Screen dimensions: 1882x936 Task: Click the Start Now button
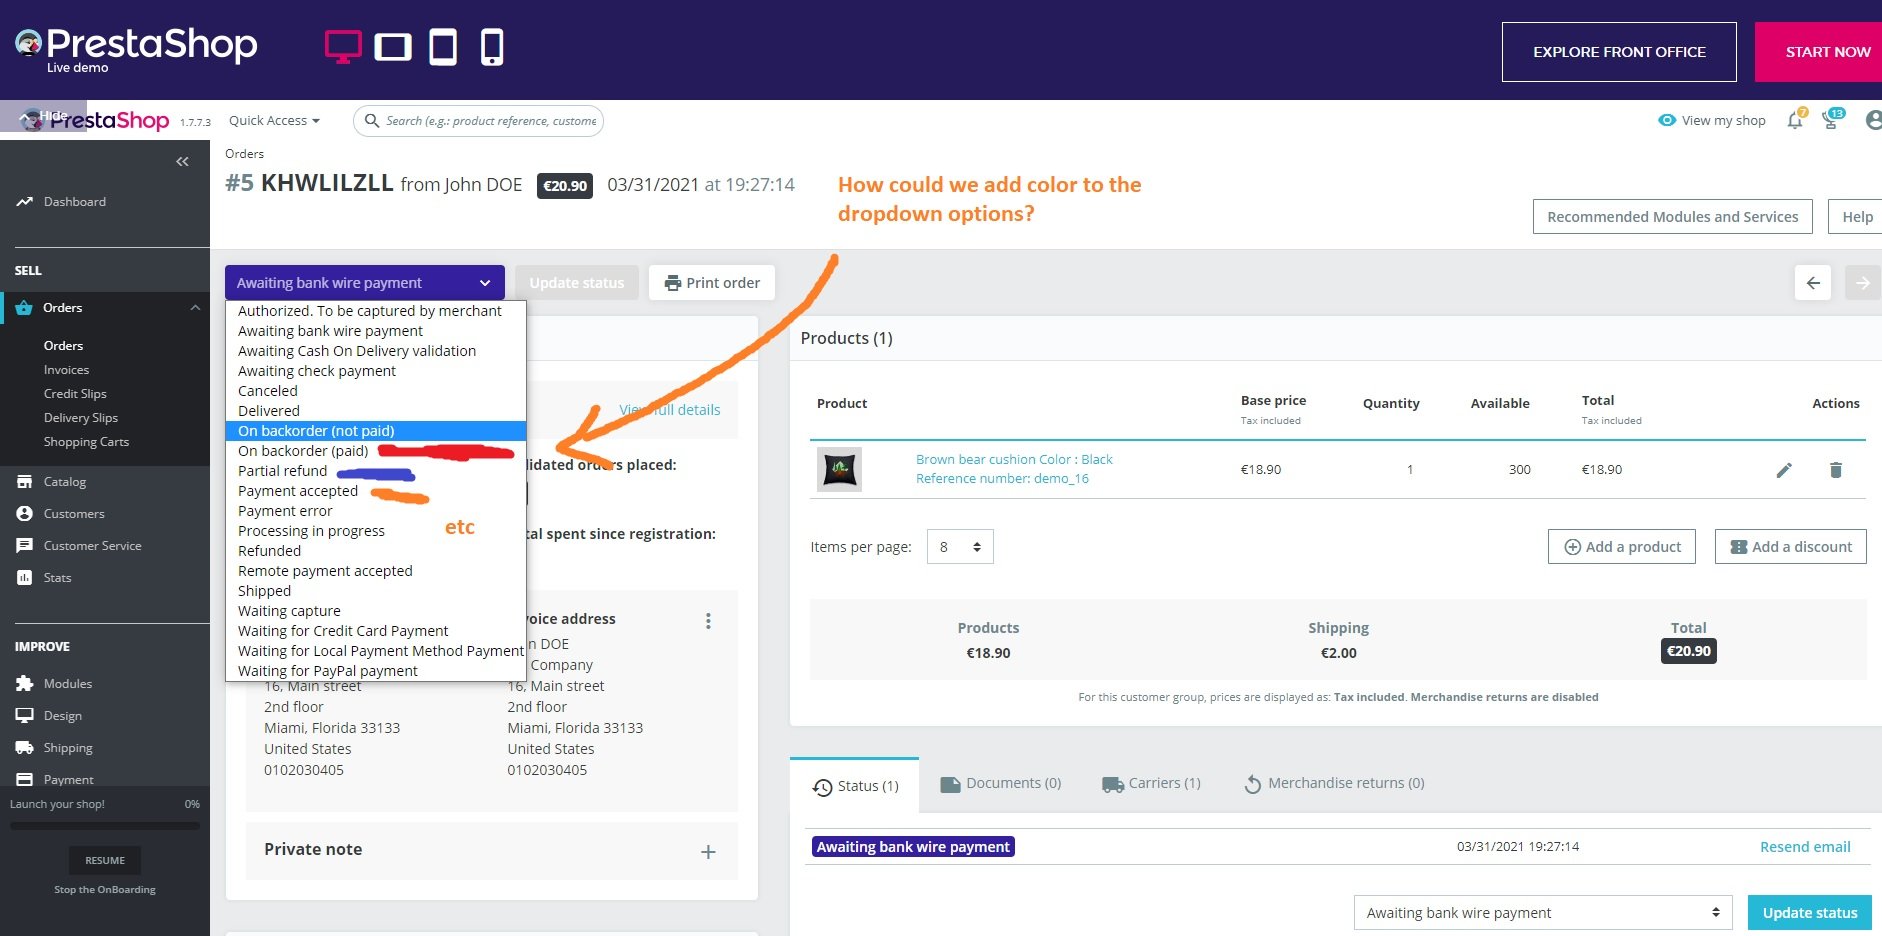click(1819, 52)
